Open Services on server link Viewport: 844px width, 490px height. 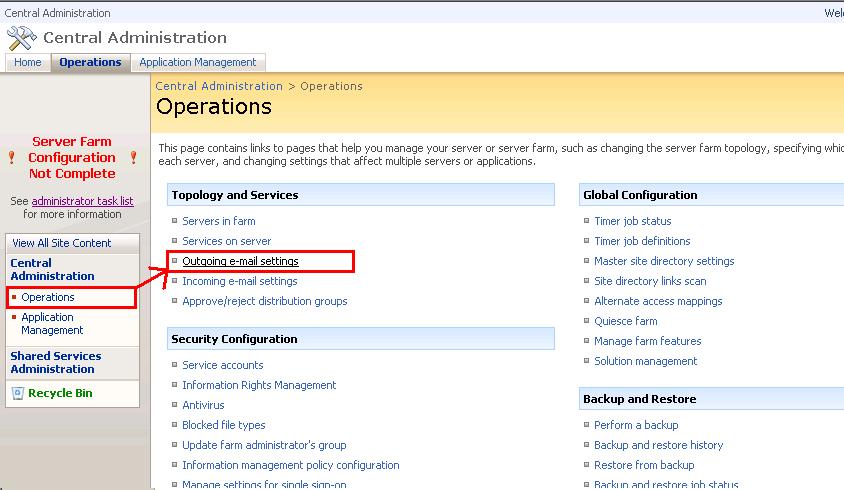(226, 241)
